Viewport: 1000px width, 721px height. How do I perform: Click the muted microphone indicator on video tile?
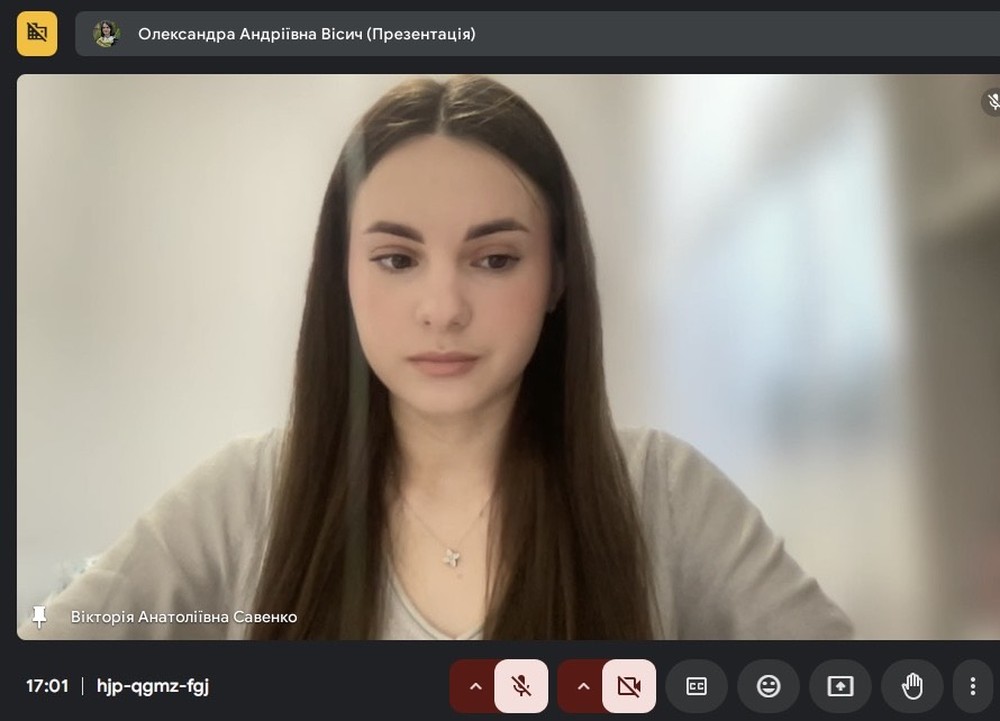tap(992, 100)
